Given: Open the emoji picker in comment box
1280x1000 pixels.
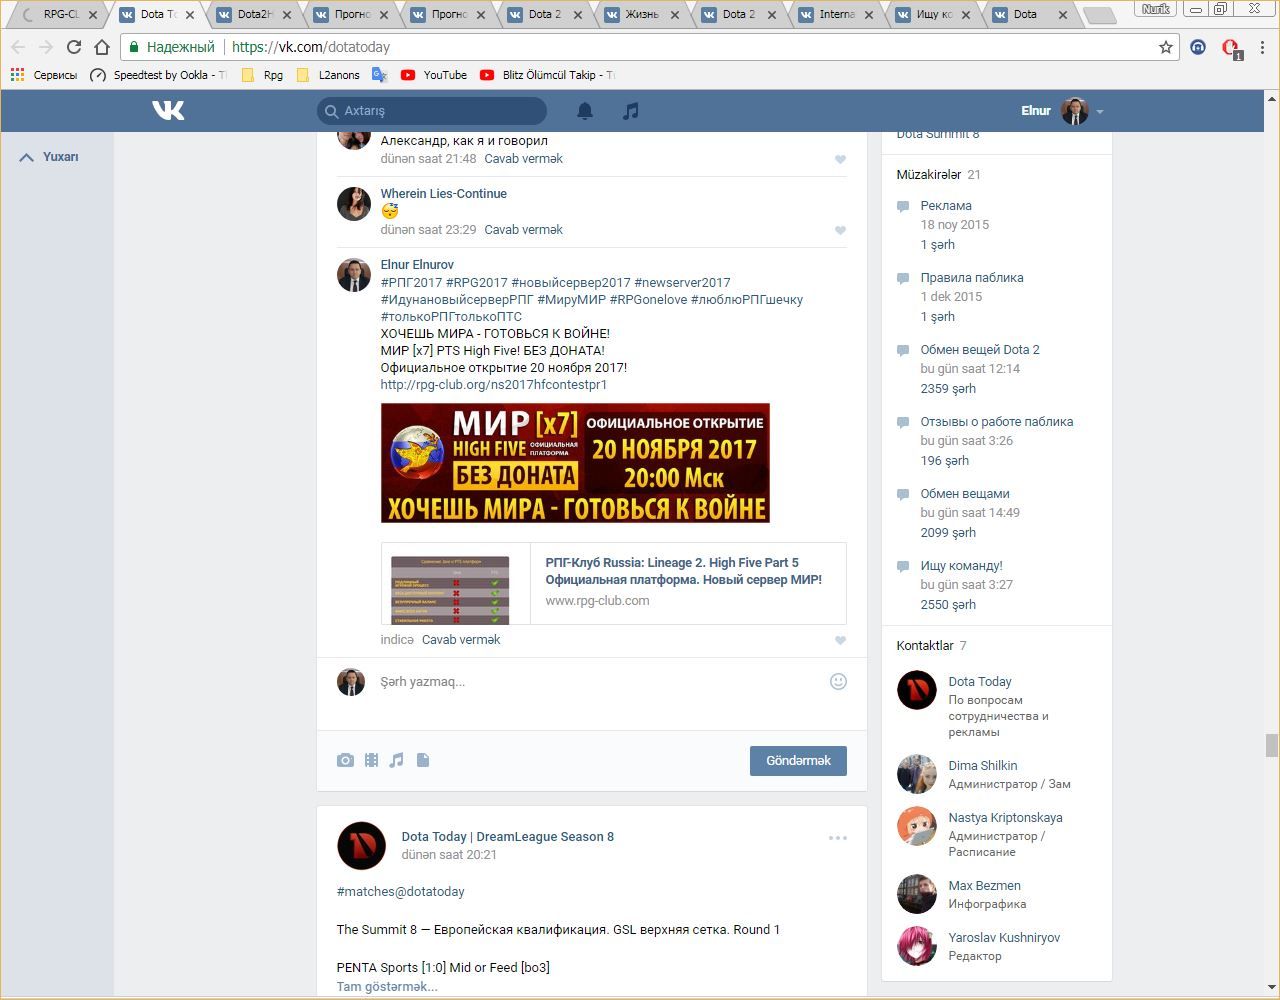Looking at the screenshot, I should click(x=838, y=681).
